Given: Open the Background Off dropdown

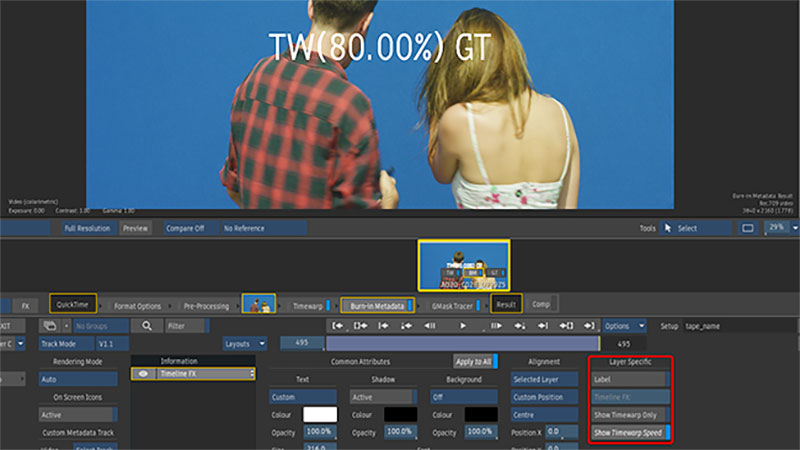Looking at the screenshot, I should pos(464,397).
